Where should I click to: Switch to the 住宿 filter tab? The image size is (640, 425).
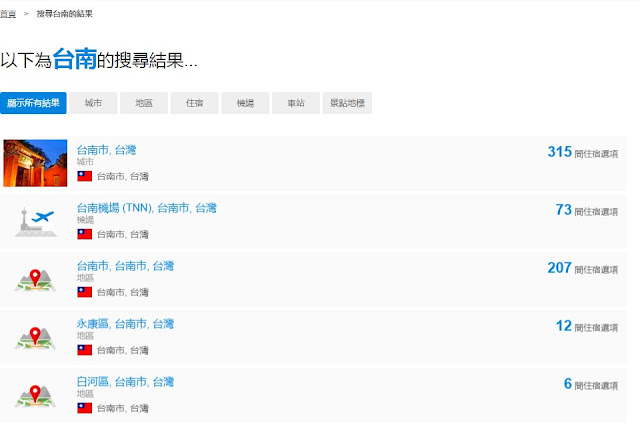pos(194,103)
